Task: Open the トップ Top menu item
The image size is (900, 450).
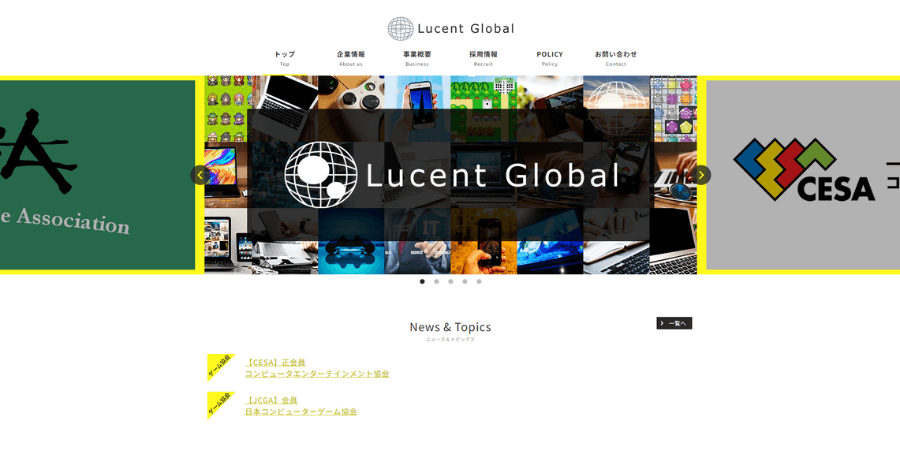Action: [285, 58]
